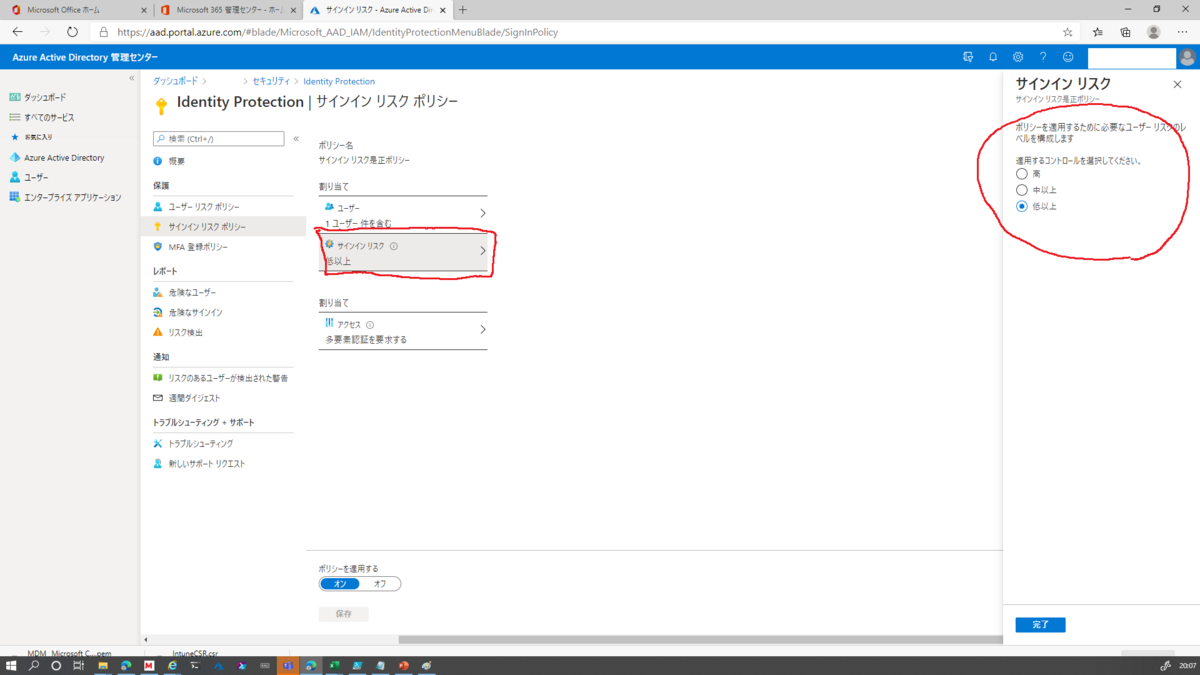Select the 高 risk level radio button
The height and width of the screenshot is (675, 1200).
(x=1022, y=174)
